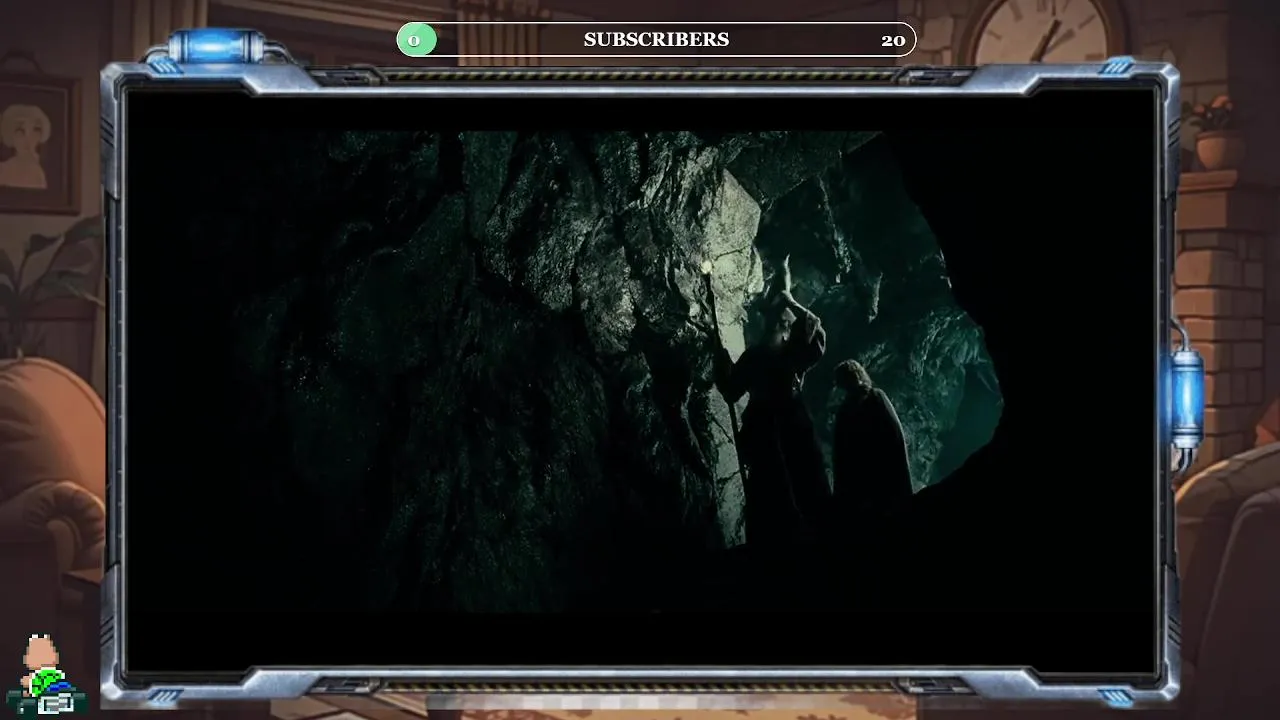Click the subscribers goal progress bar
Screen dimensions: 1280x720
pos(656,40)
